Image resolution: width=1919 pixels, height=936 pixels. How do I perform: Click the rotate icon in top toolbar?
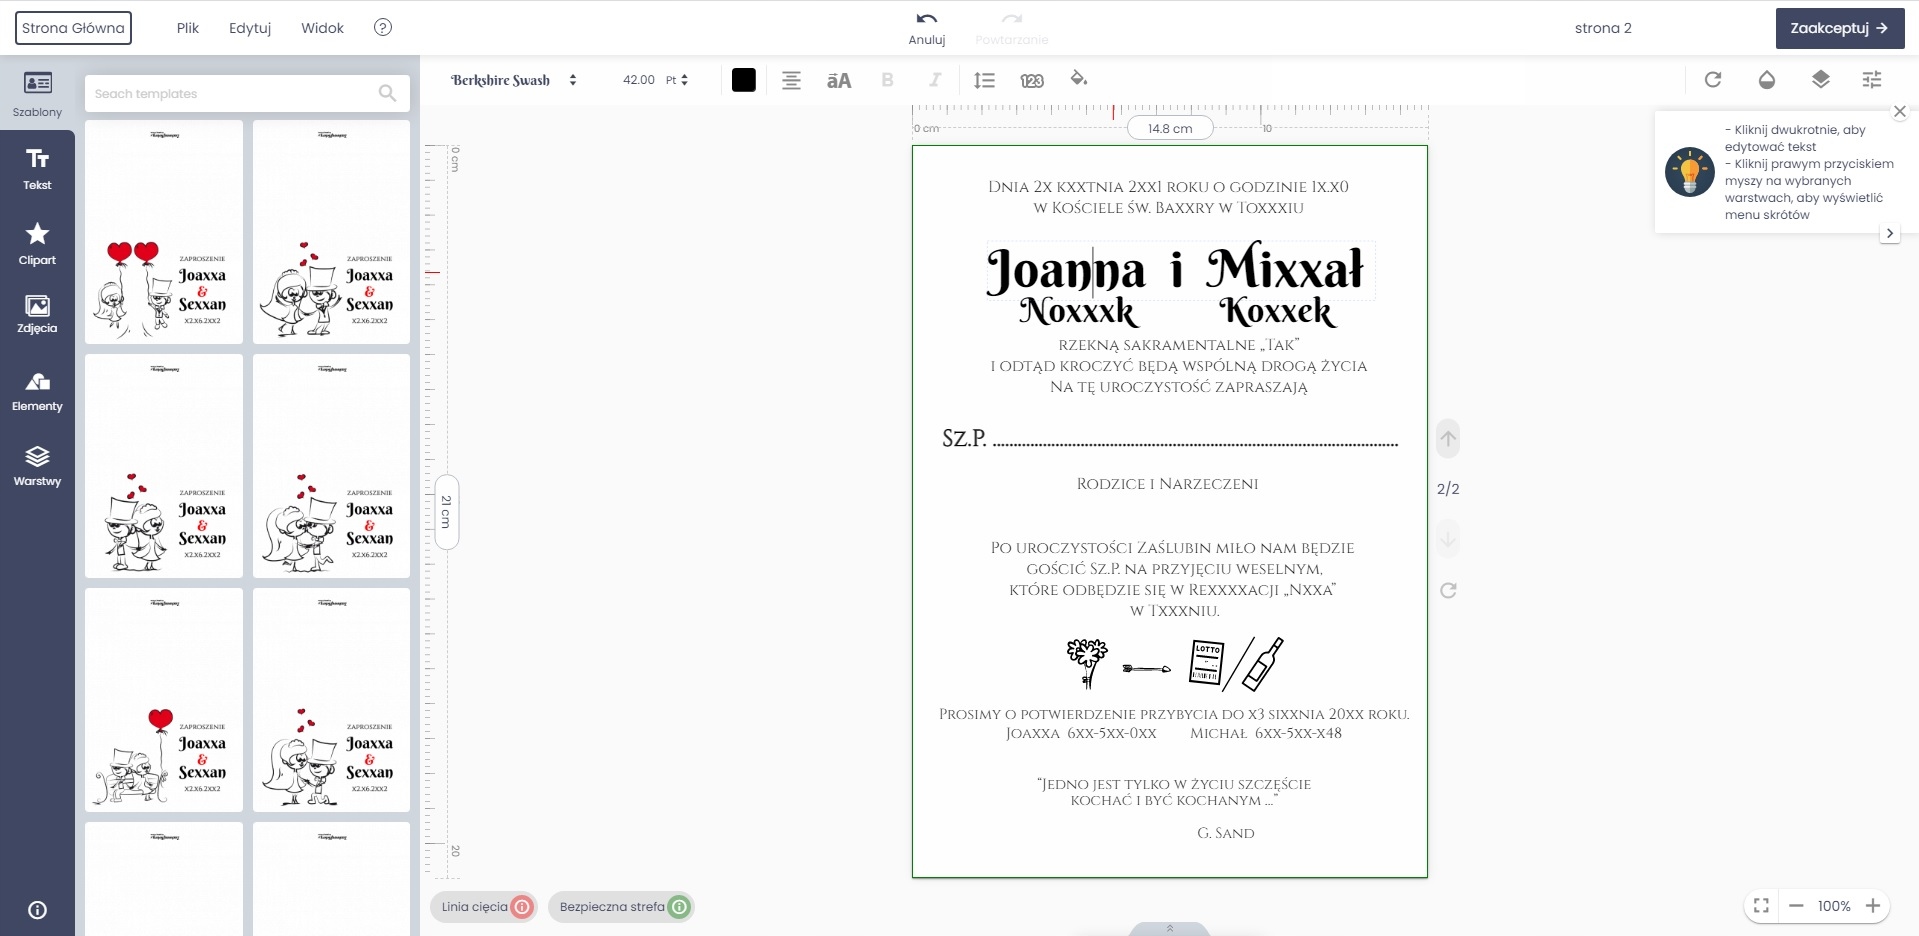tap(1713, 79)
